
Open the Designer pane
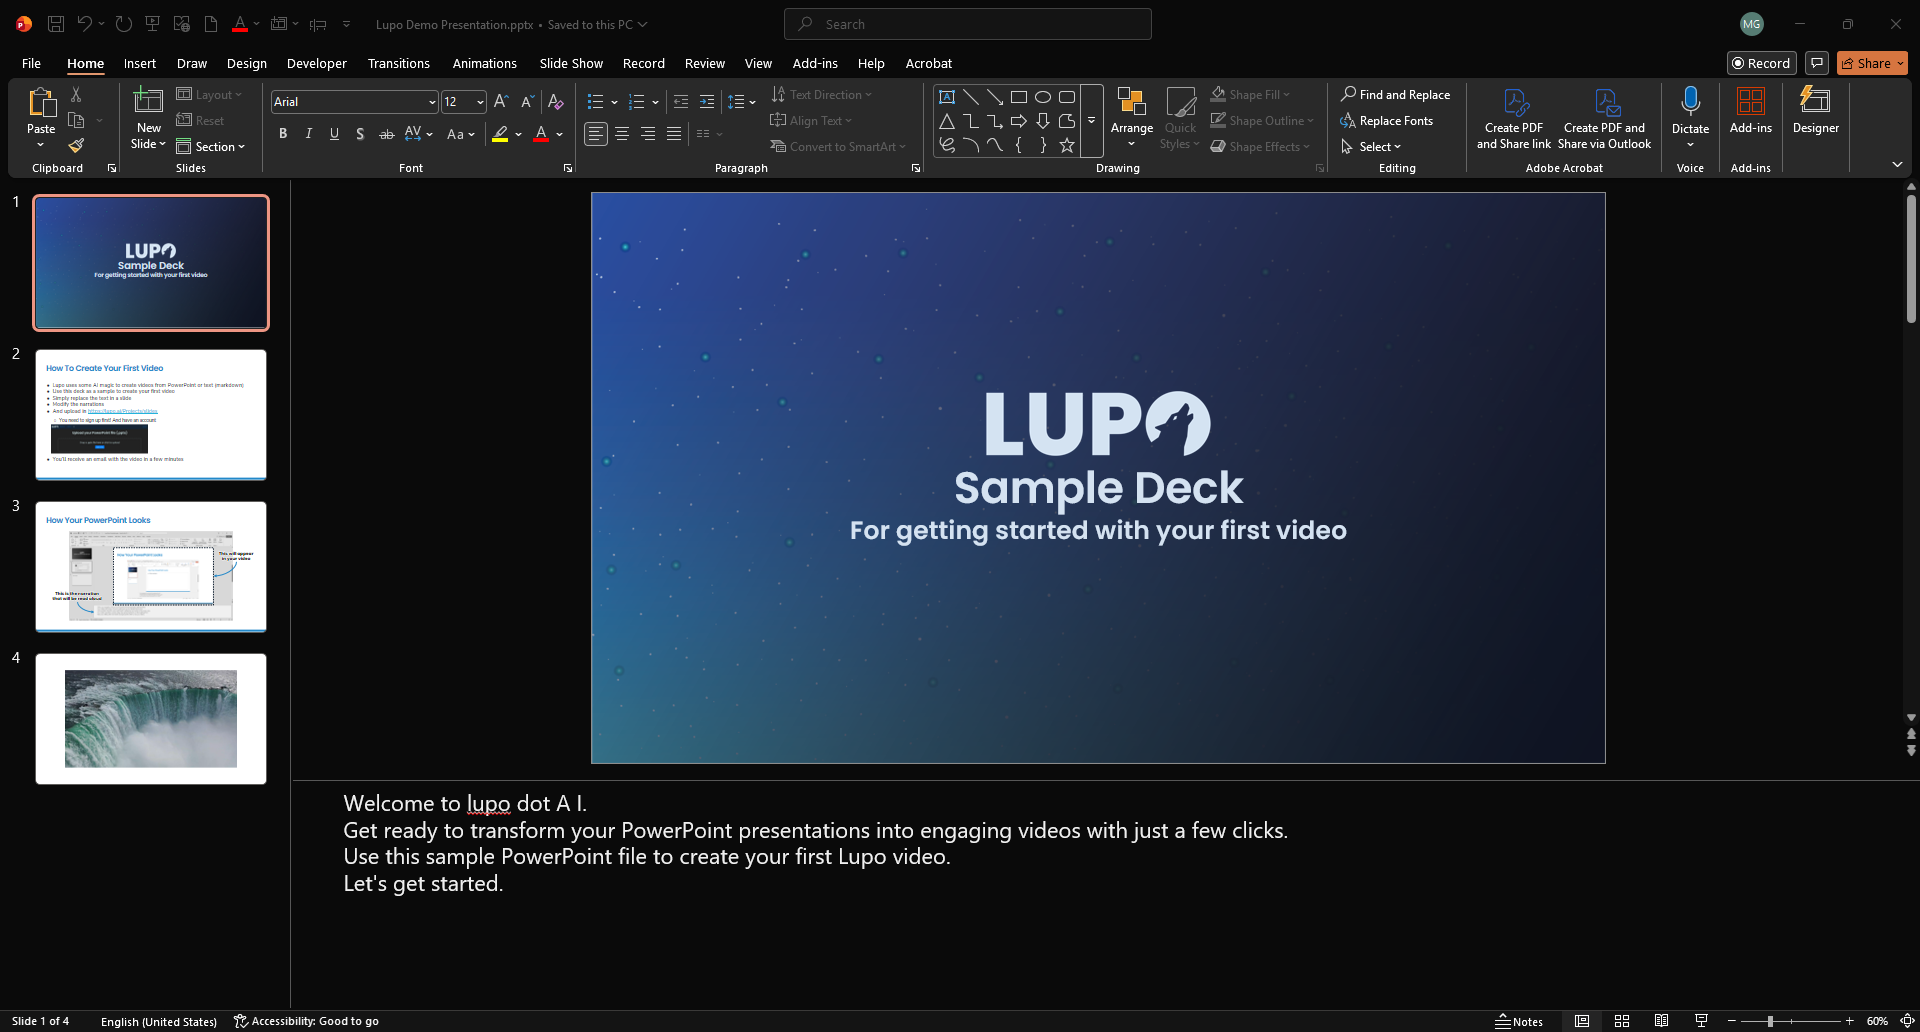[x=1815, y=110]
